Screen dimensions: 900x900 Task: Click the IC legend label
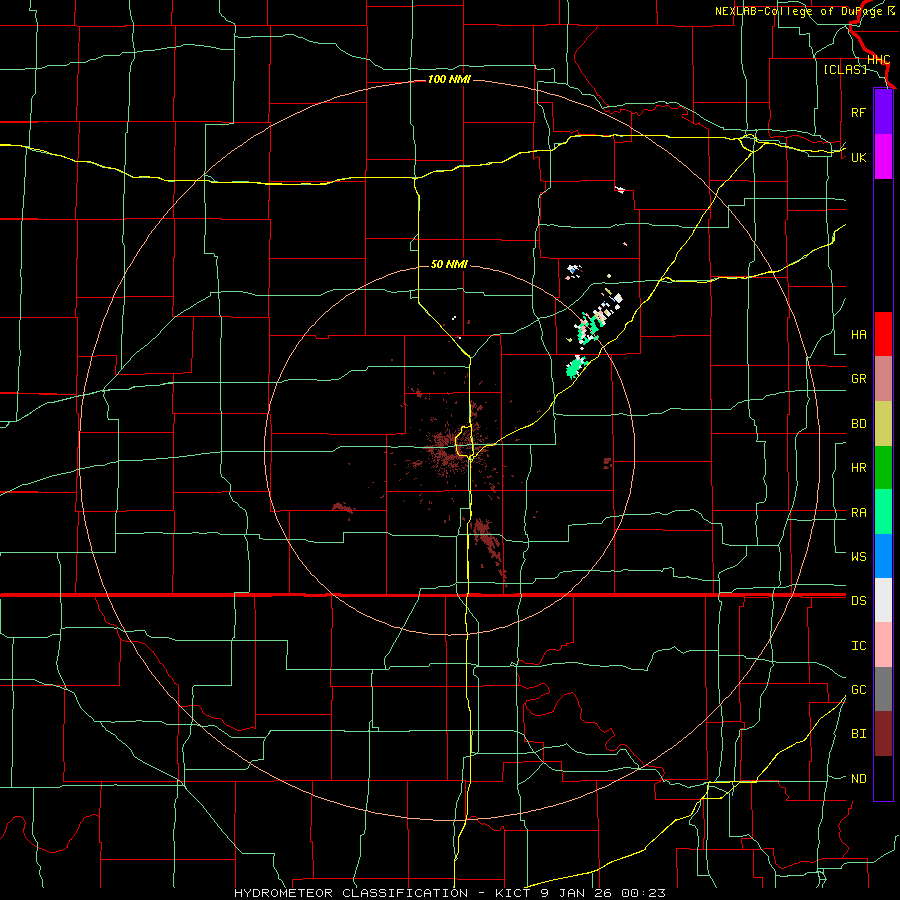(858, 646)
